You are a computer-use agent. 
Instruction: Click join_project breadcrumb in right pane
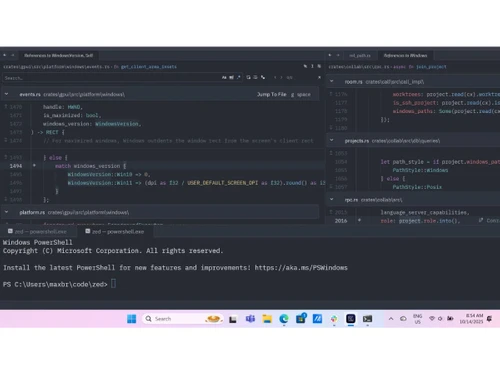(431, 67)
